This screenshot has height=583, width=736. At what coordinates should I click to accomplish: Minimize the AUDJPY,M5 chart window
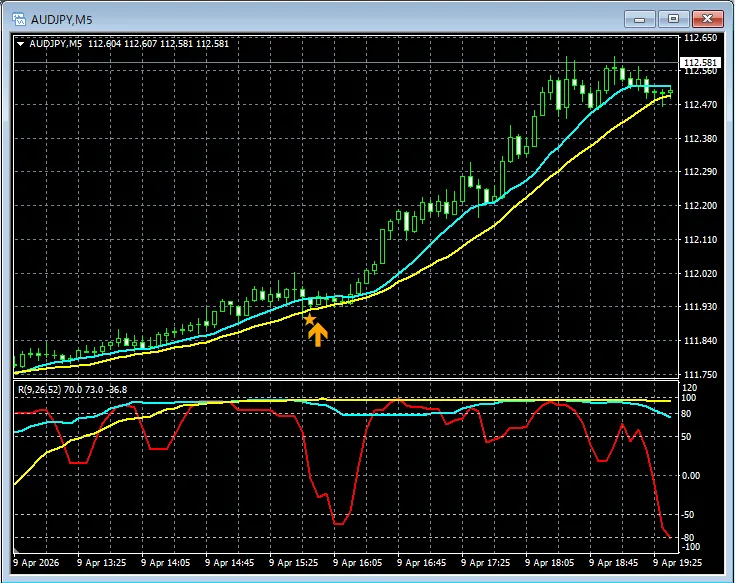[639, 19]
